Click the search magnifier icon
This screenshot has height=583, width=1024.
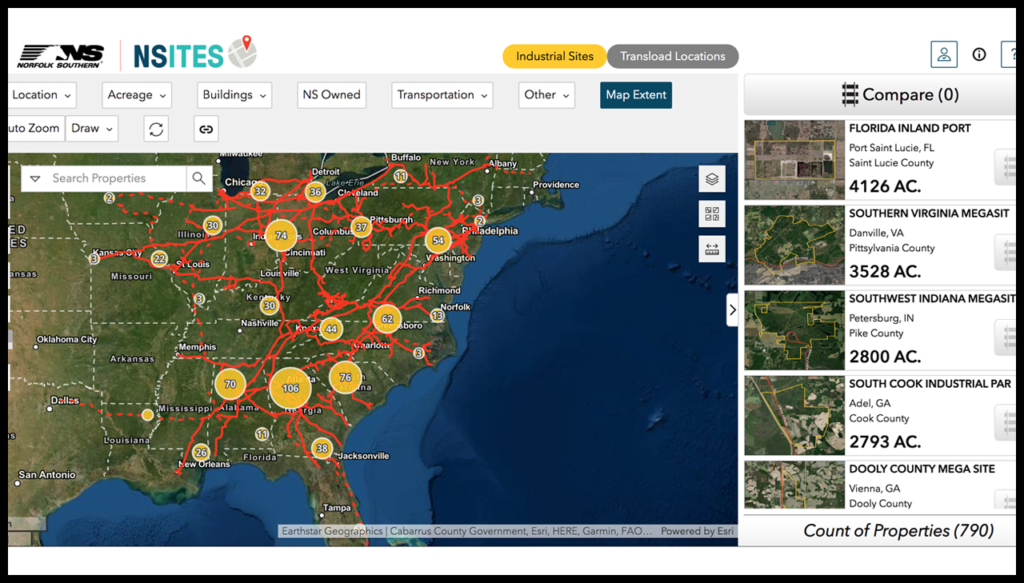[199, 178]
